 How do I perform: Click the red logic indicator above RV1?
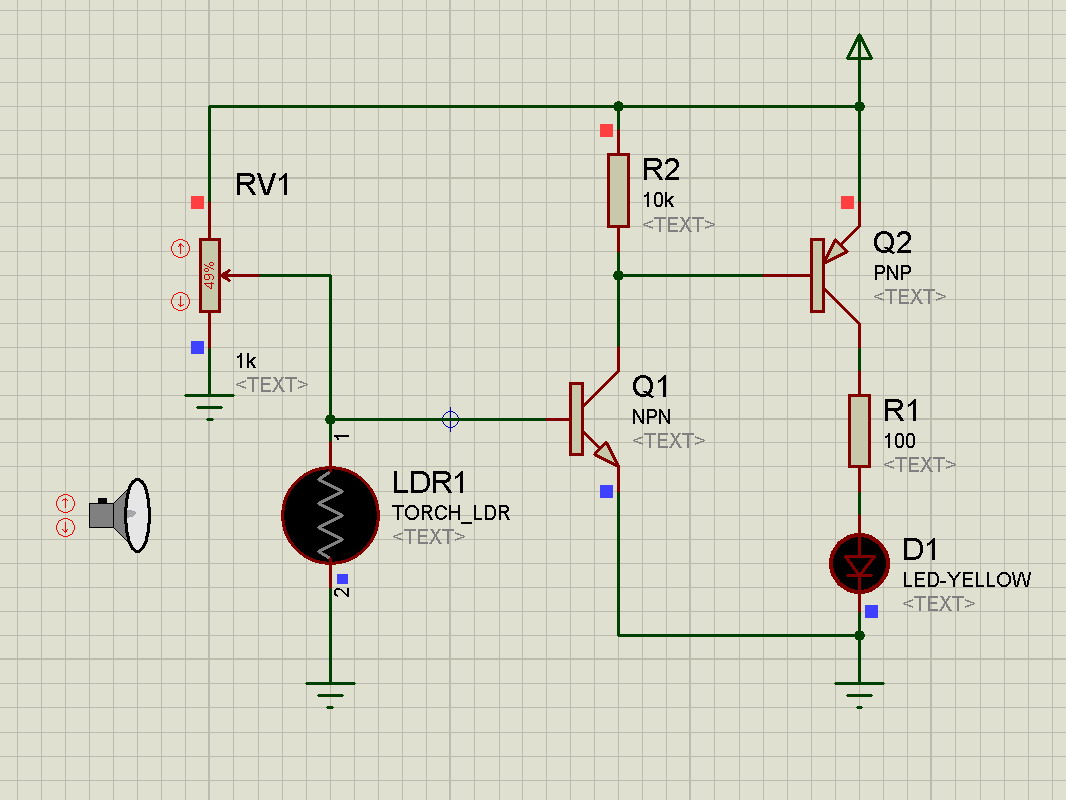pyautogui.click(x=198, y=203)
